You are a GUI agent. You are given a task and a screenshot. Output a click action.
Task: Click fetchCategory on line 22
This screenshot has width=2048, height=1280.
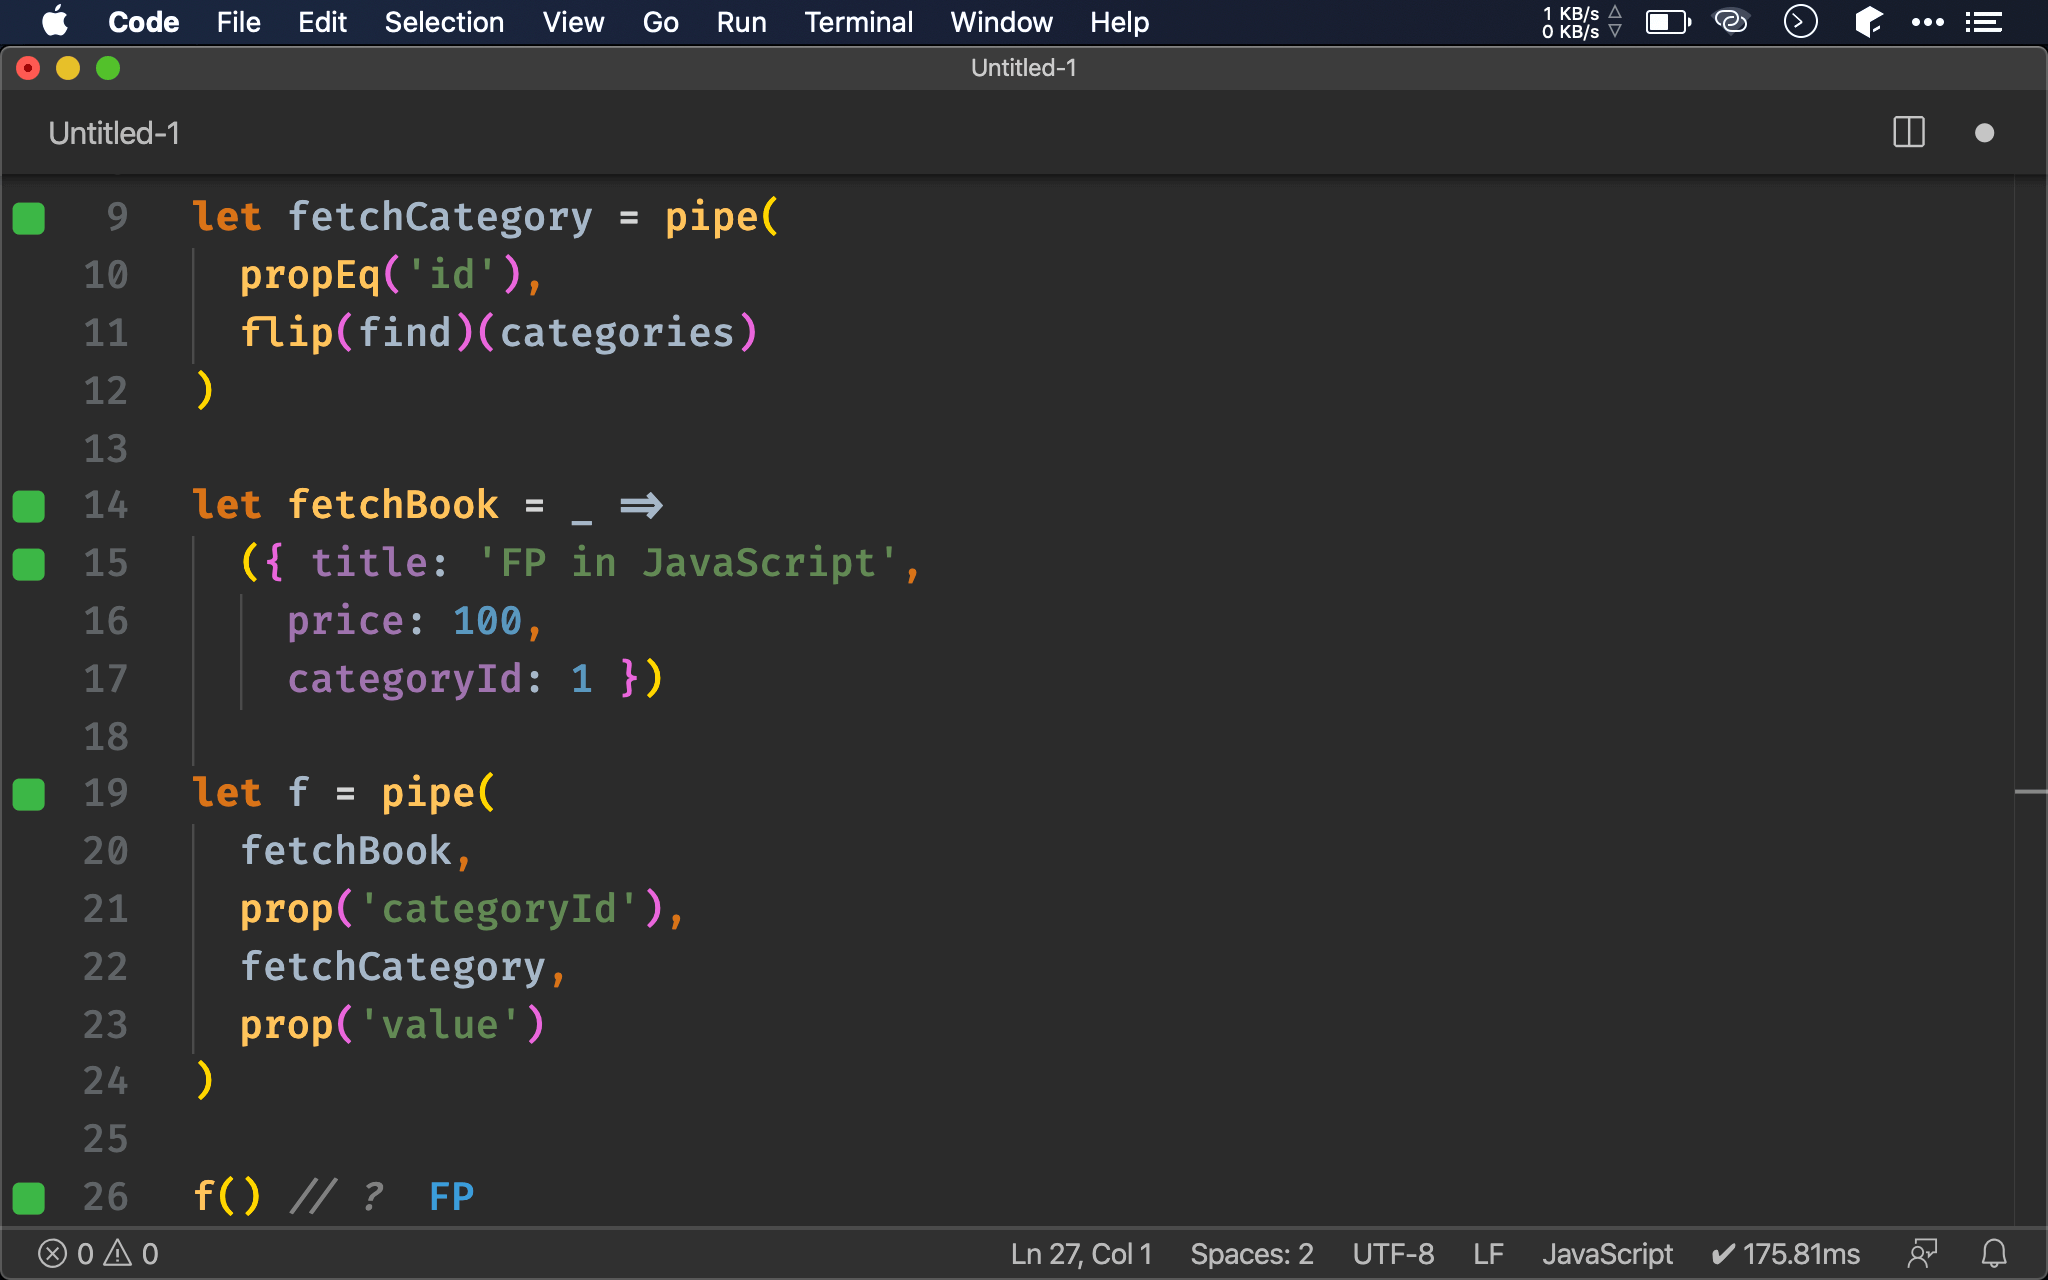[393, 967]
